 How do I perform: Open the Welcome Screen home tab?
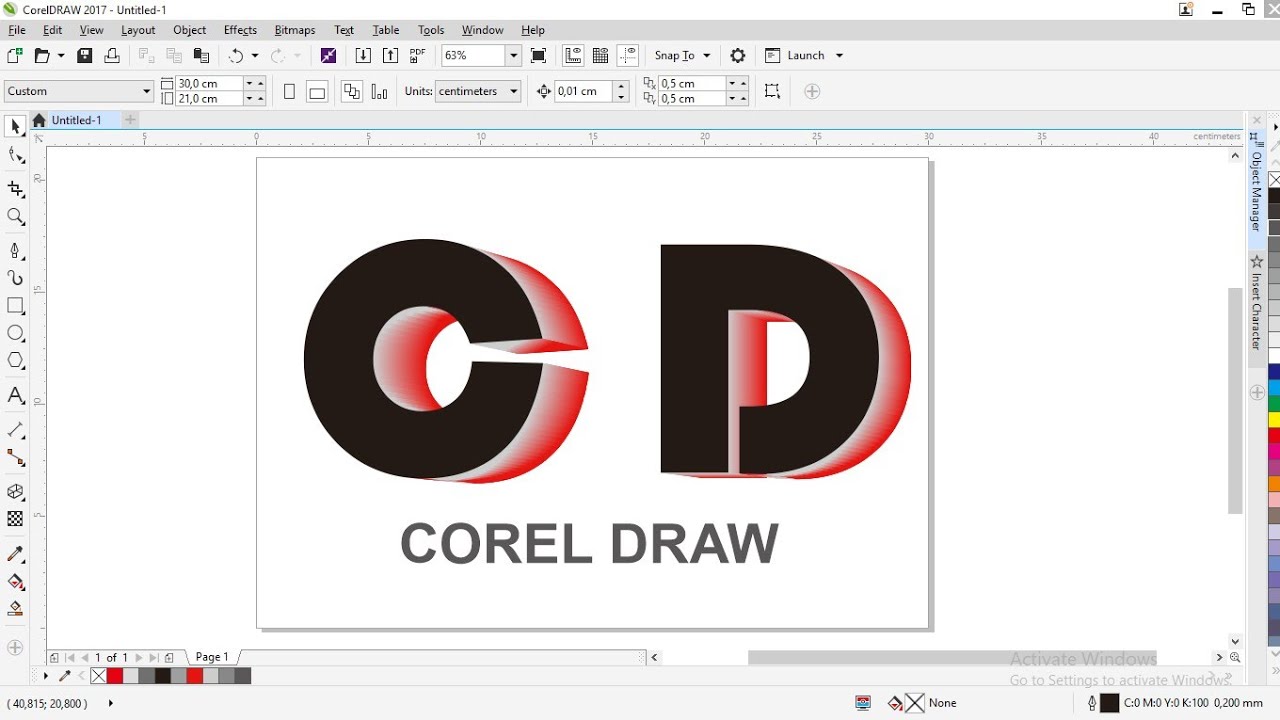coord(39,120)
